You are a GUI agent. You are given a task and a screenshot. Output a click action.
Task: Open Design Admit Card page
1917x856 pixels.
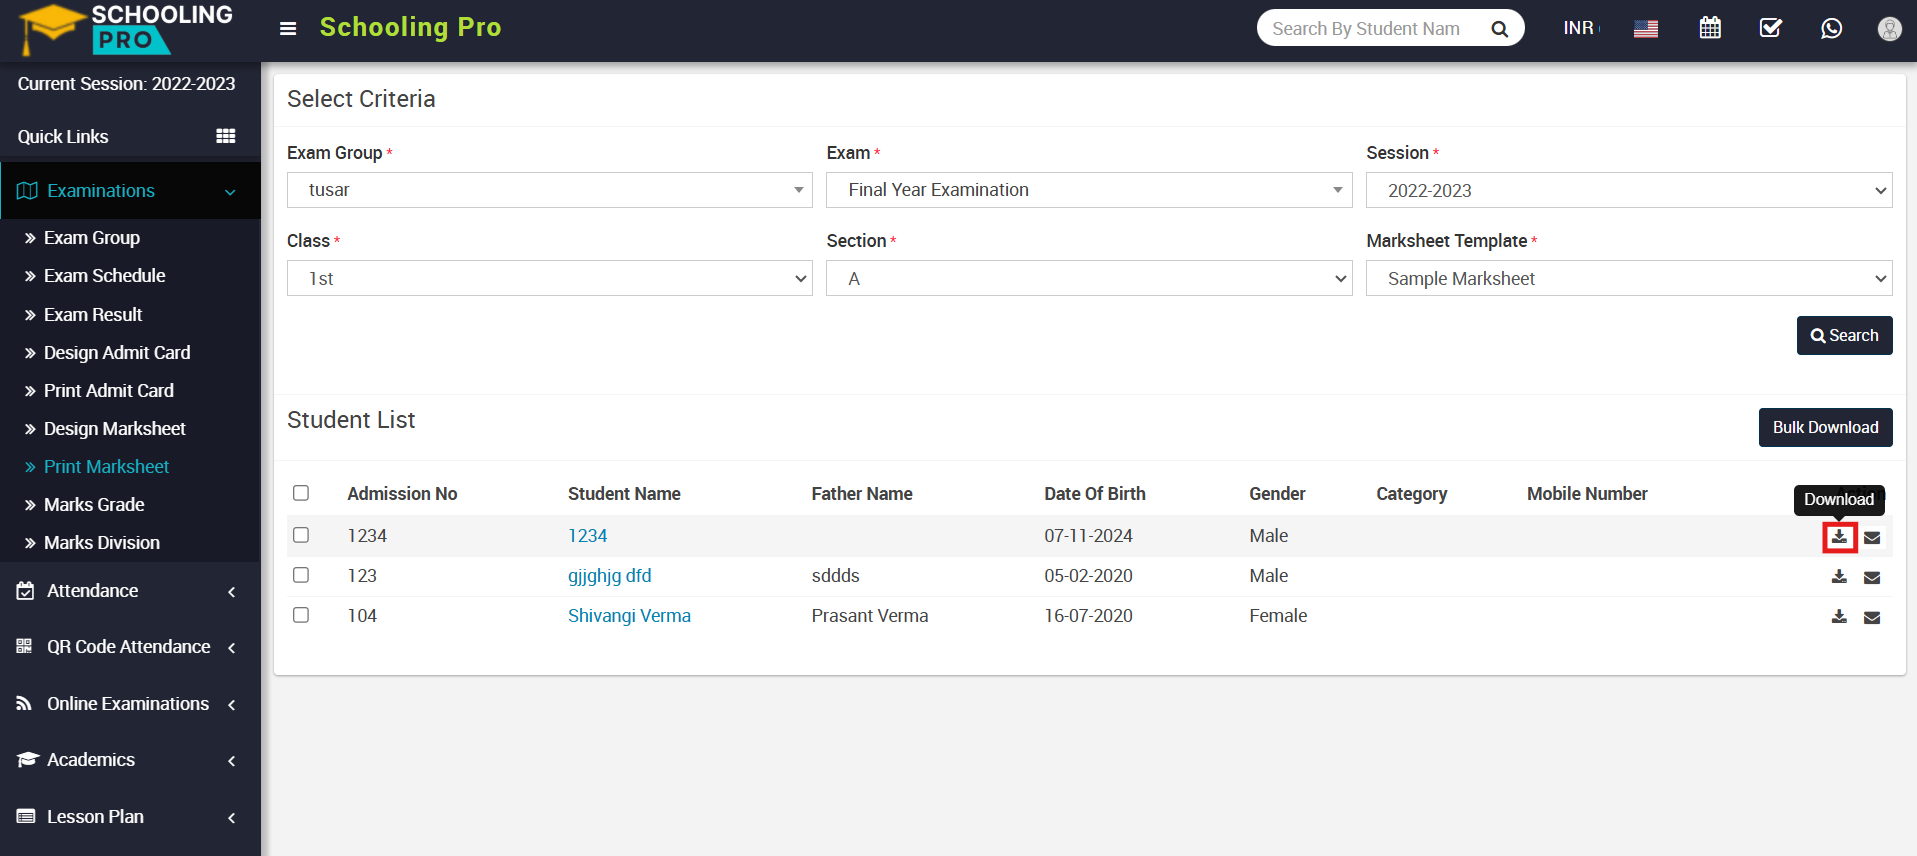pyautogui.click(x=117, y=353)
